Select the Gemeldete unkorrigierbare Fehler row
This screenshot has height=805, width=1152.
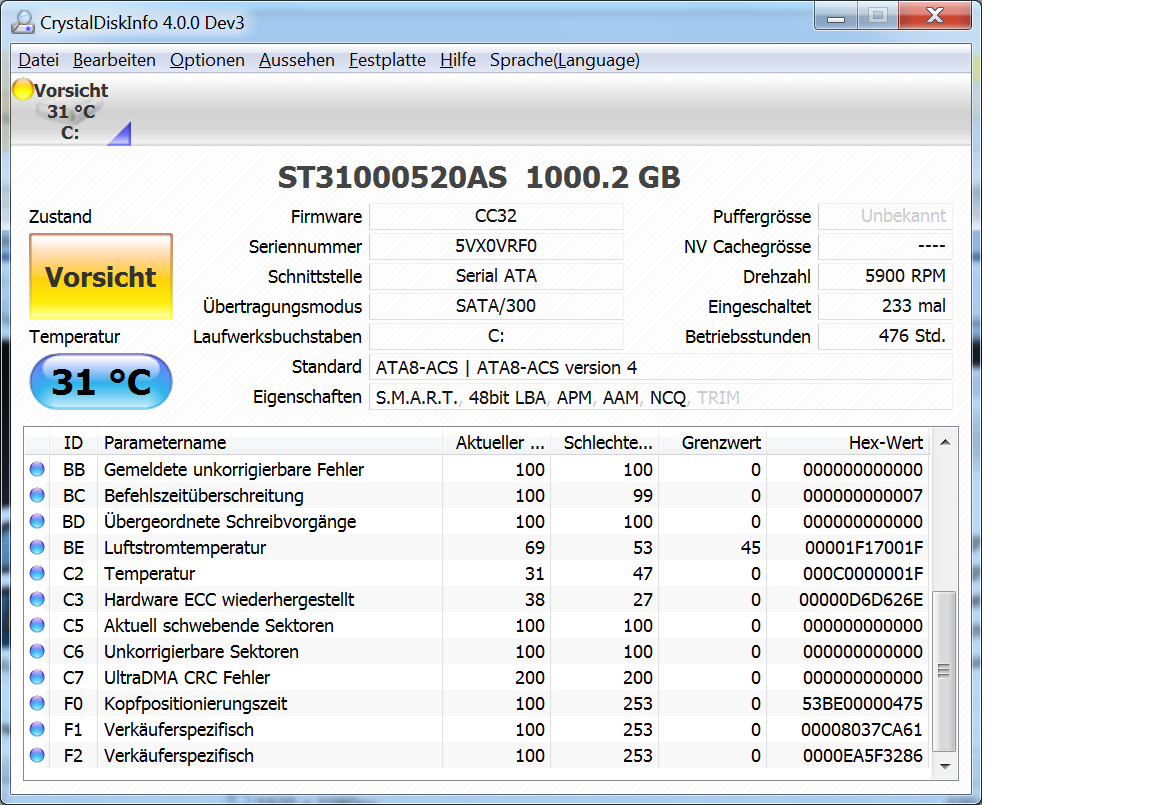478,469
